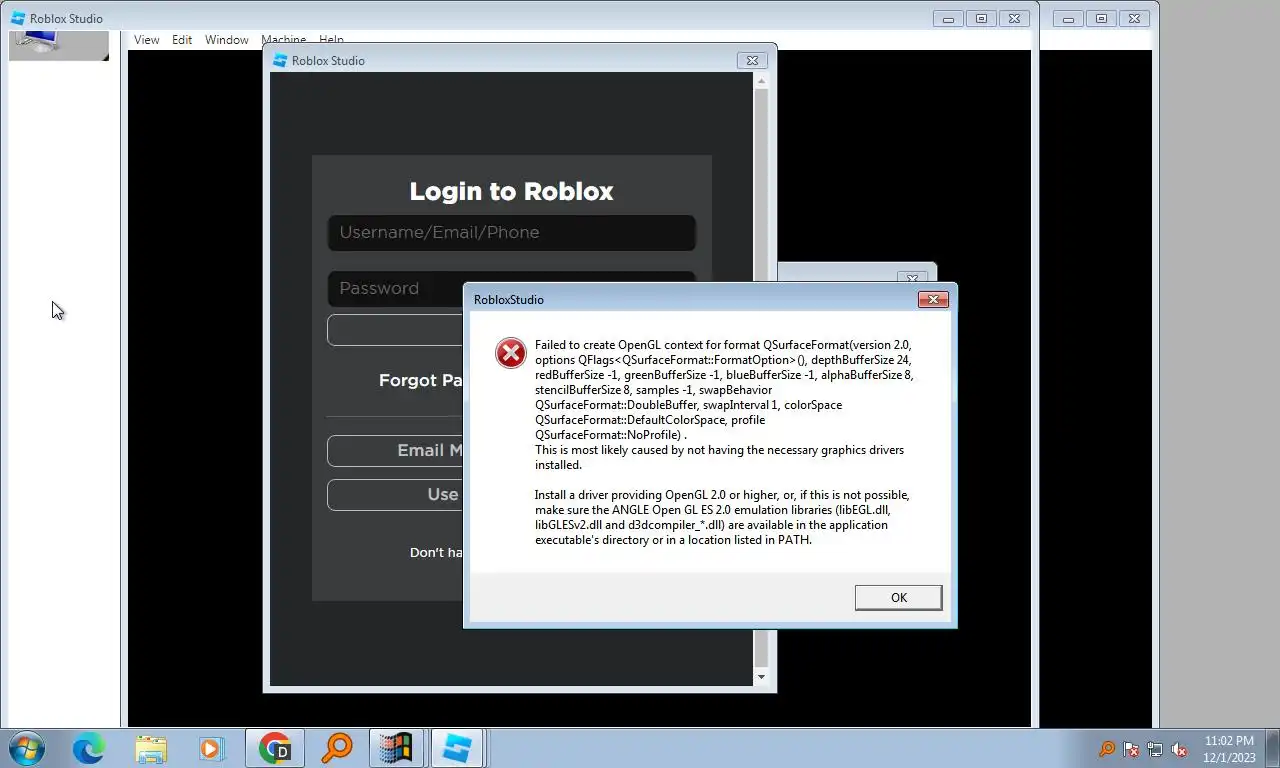Switch to the Windows flag app in taskbar
The width and height of the screenshot is (1280, 768).
(x=397, y=748)
